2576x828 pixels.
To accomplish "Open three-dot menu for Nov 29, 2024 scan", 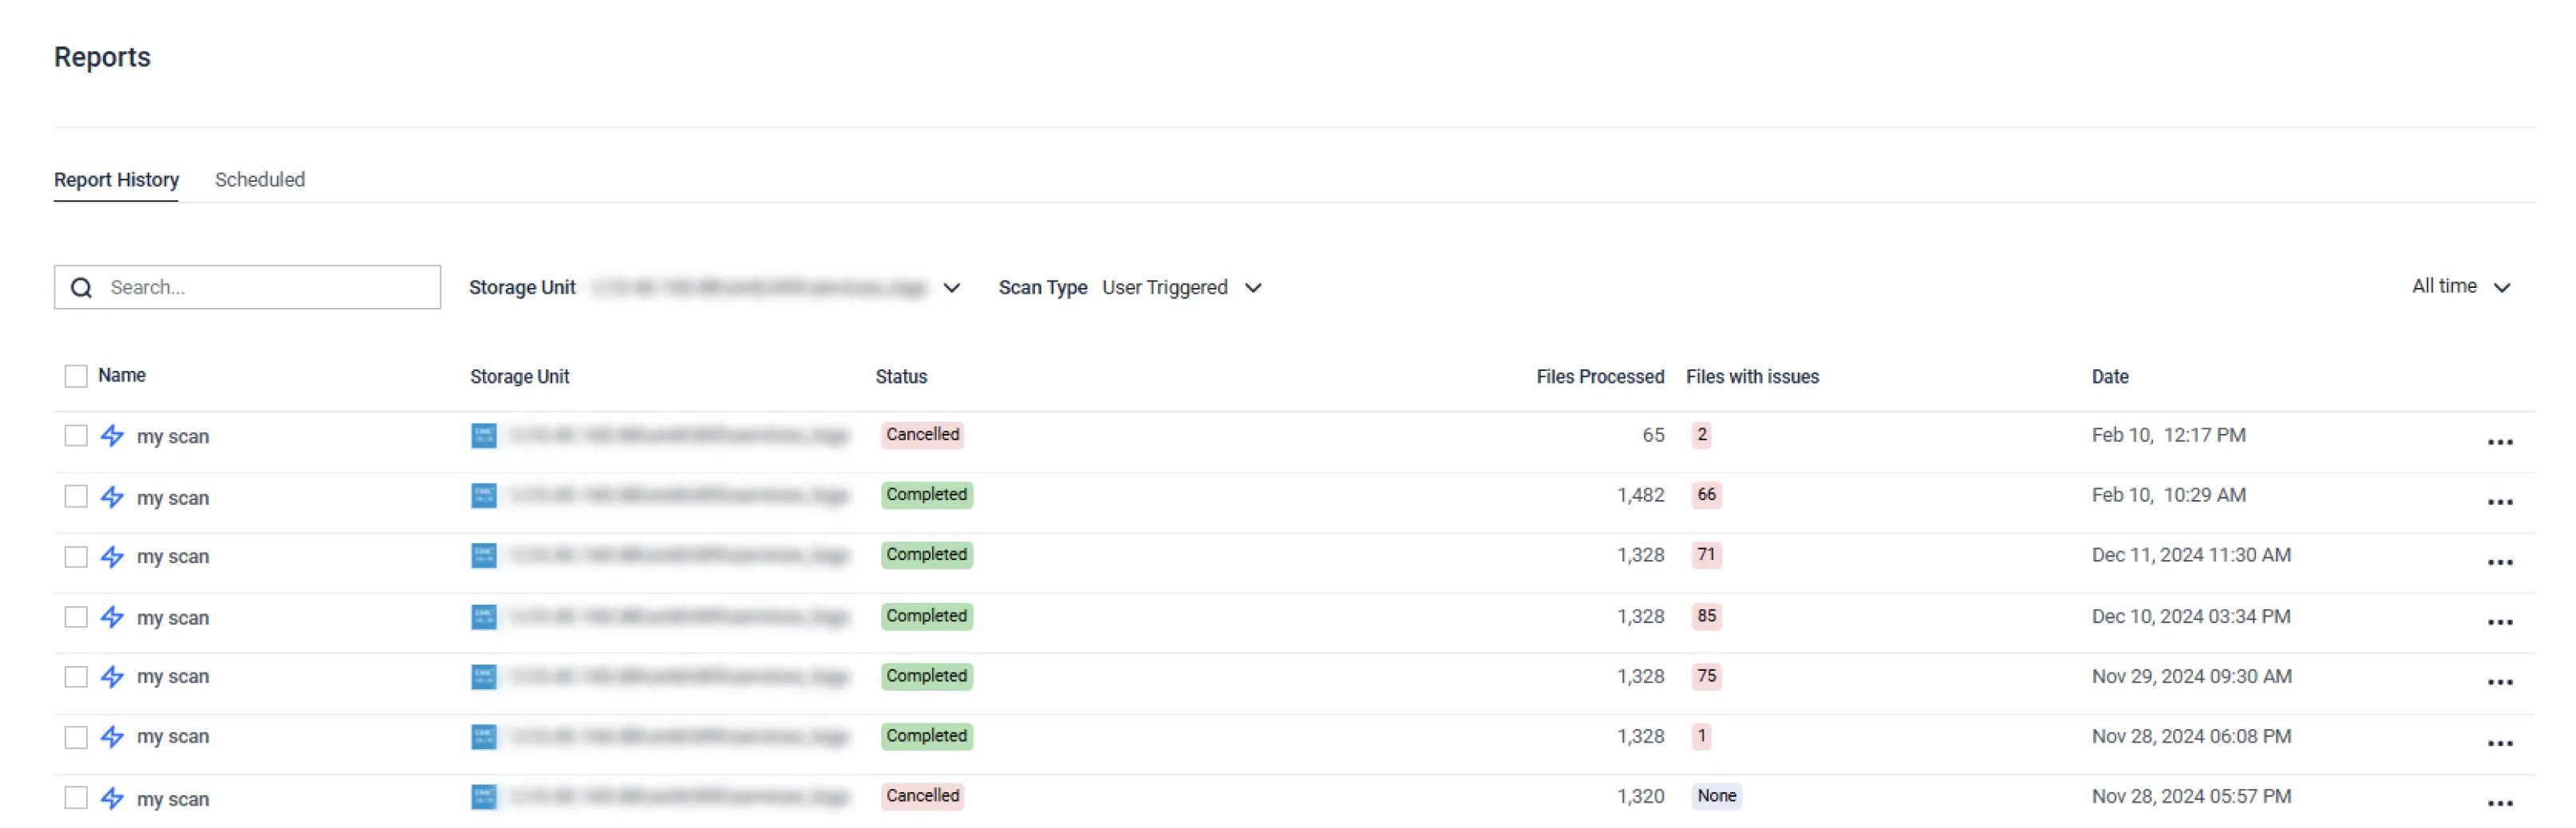I will pyautogui.click(x=2499, y=682).
